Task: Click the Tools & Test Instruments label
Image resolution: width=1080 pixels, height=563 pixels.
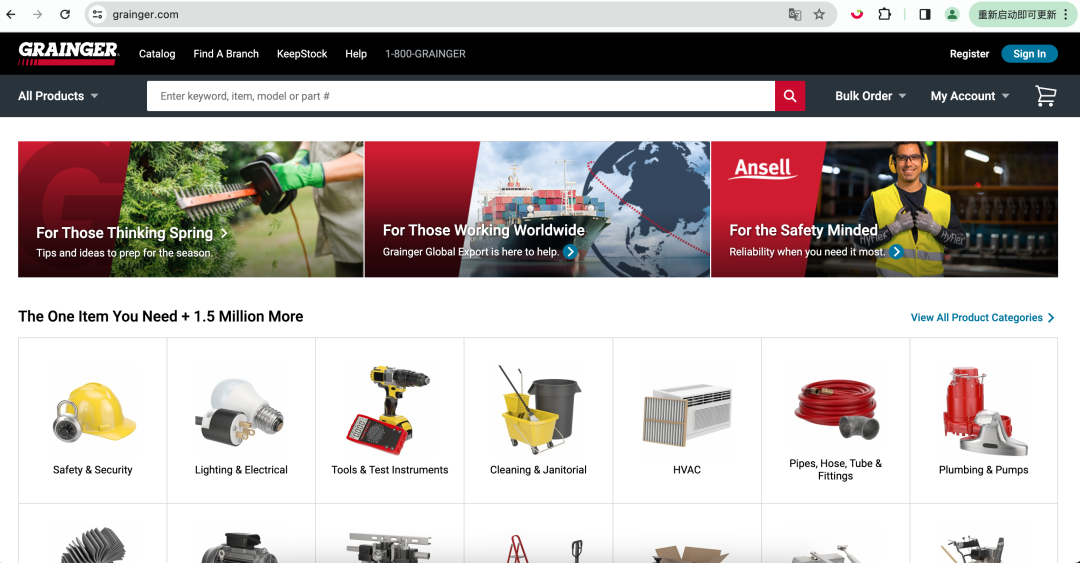Action: point(390,470)
